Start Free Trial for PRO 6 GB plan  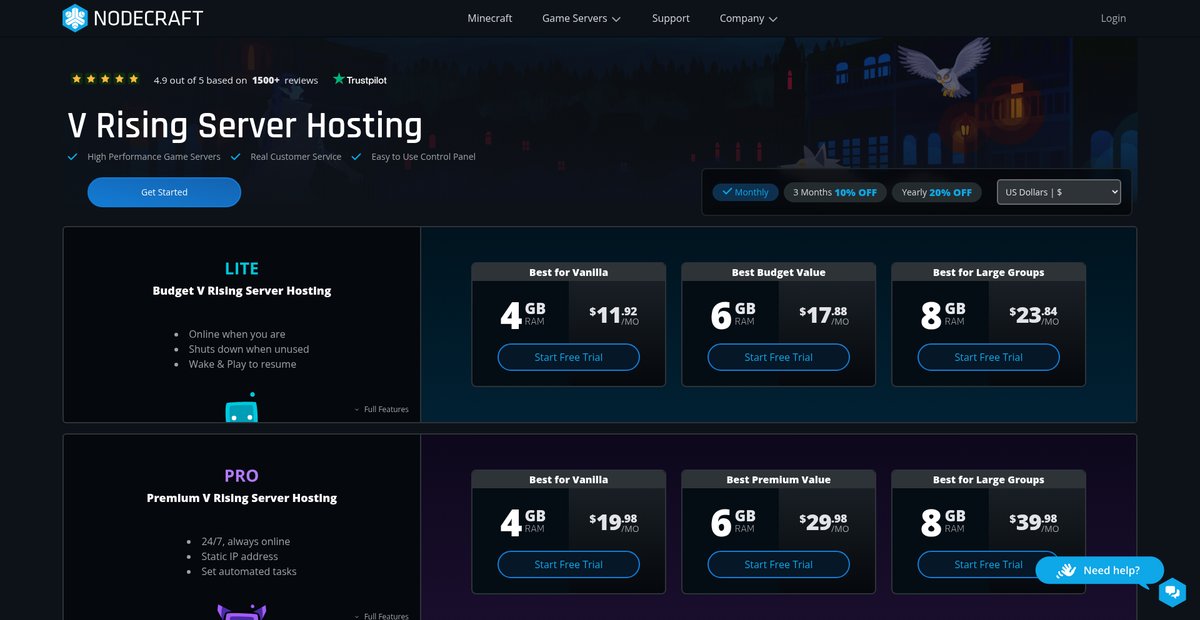point(778,564)
